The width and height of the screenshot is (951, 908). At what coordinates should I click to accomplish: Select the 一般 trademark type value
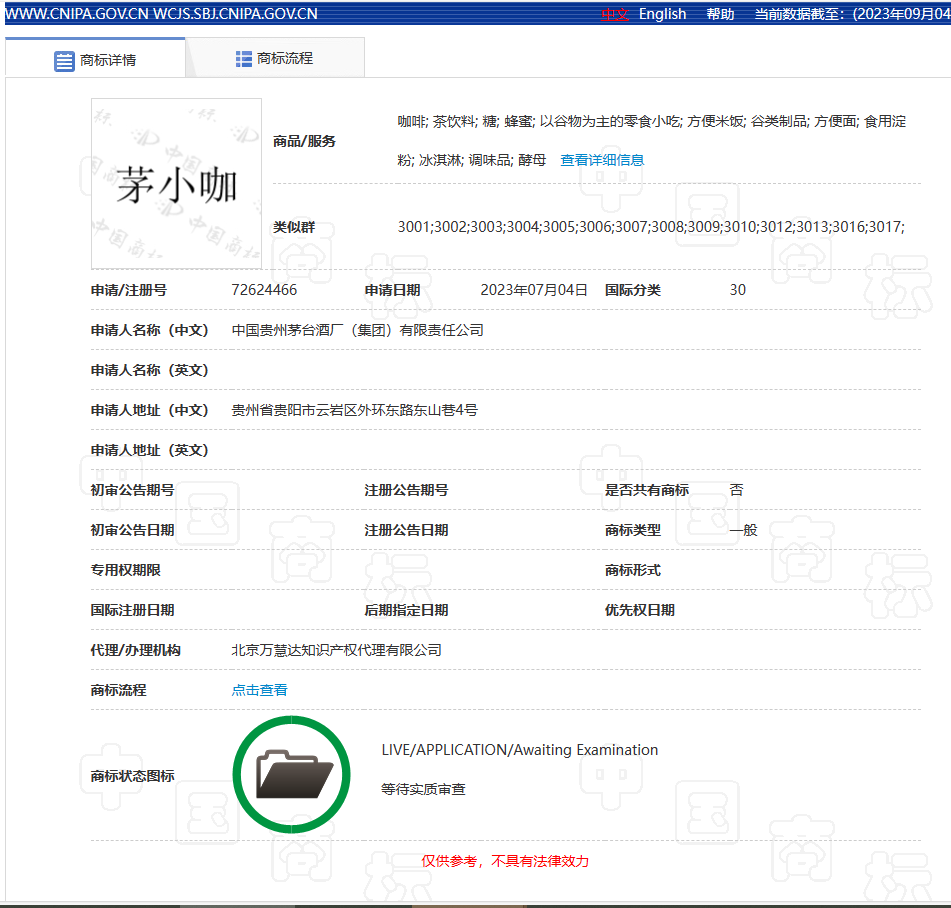744,530
